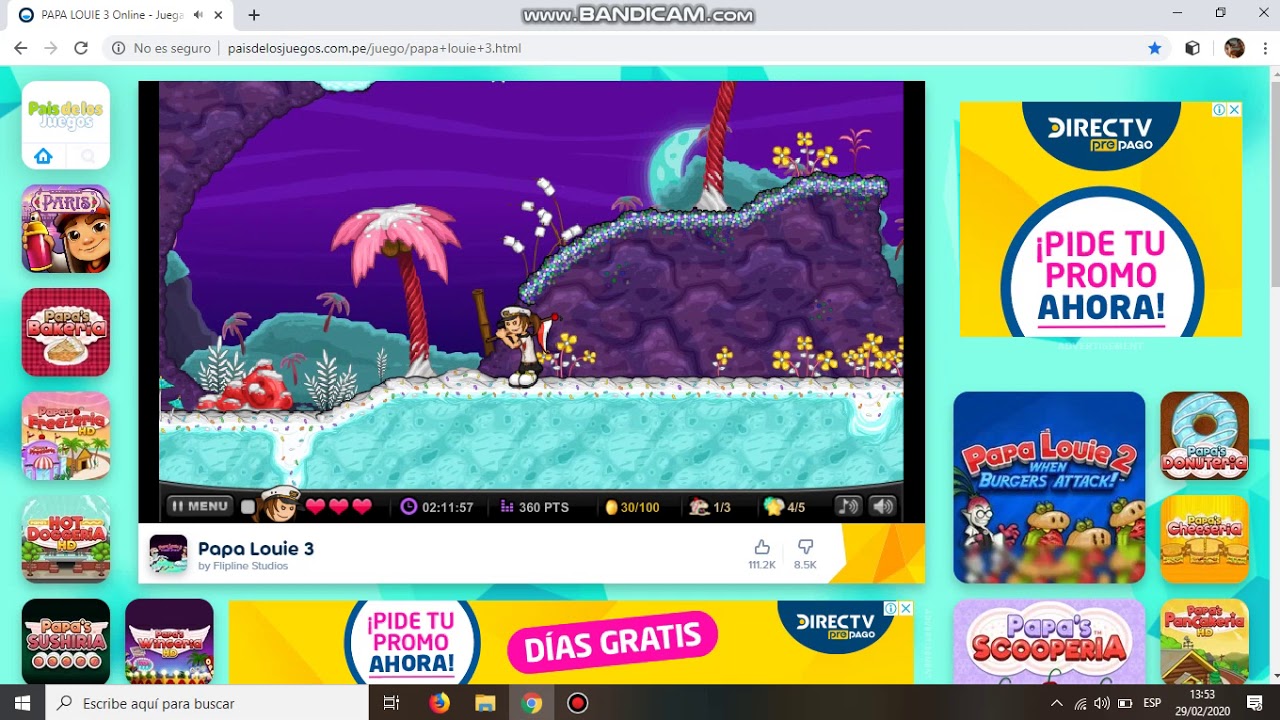
Task: Open the DirecTV sidebar ad info icon
Action: pos(1219,109)
